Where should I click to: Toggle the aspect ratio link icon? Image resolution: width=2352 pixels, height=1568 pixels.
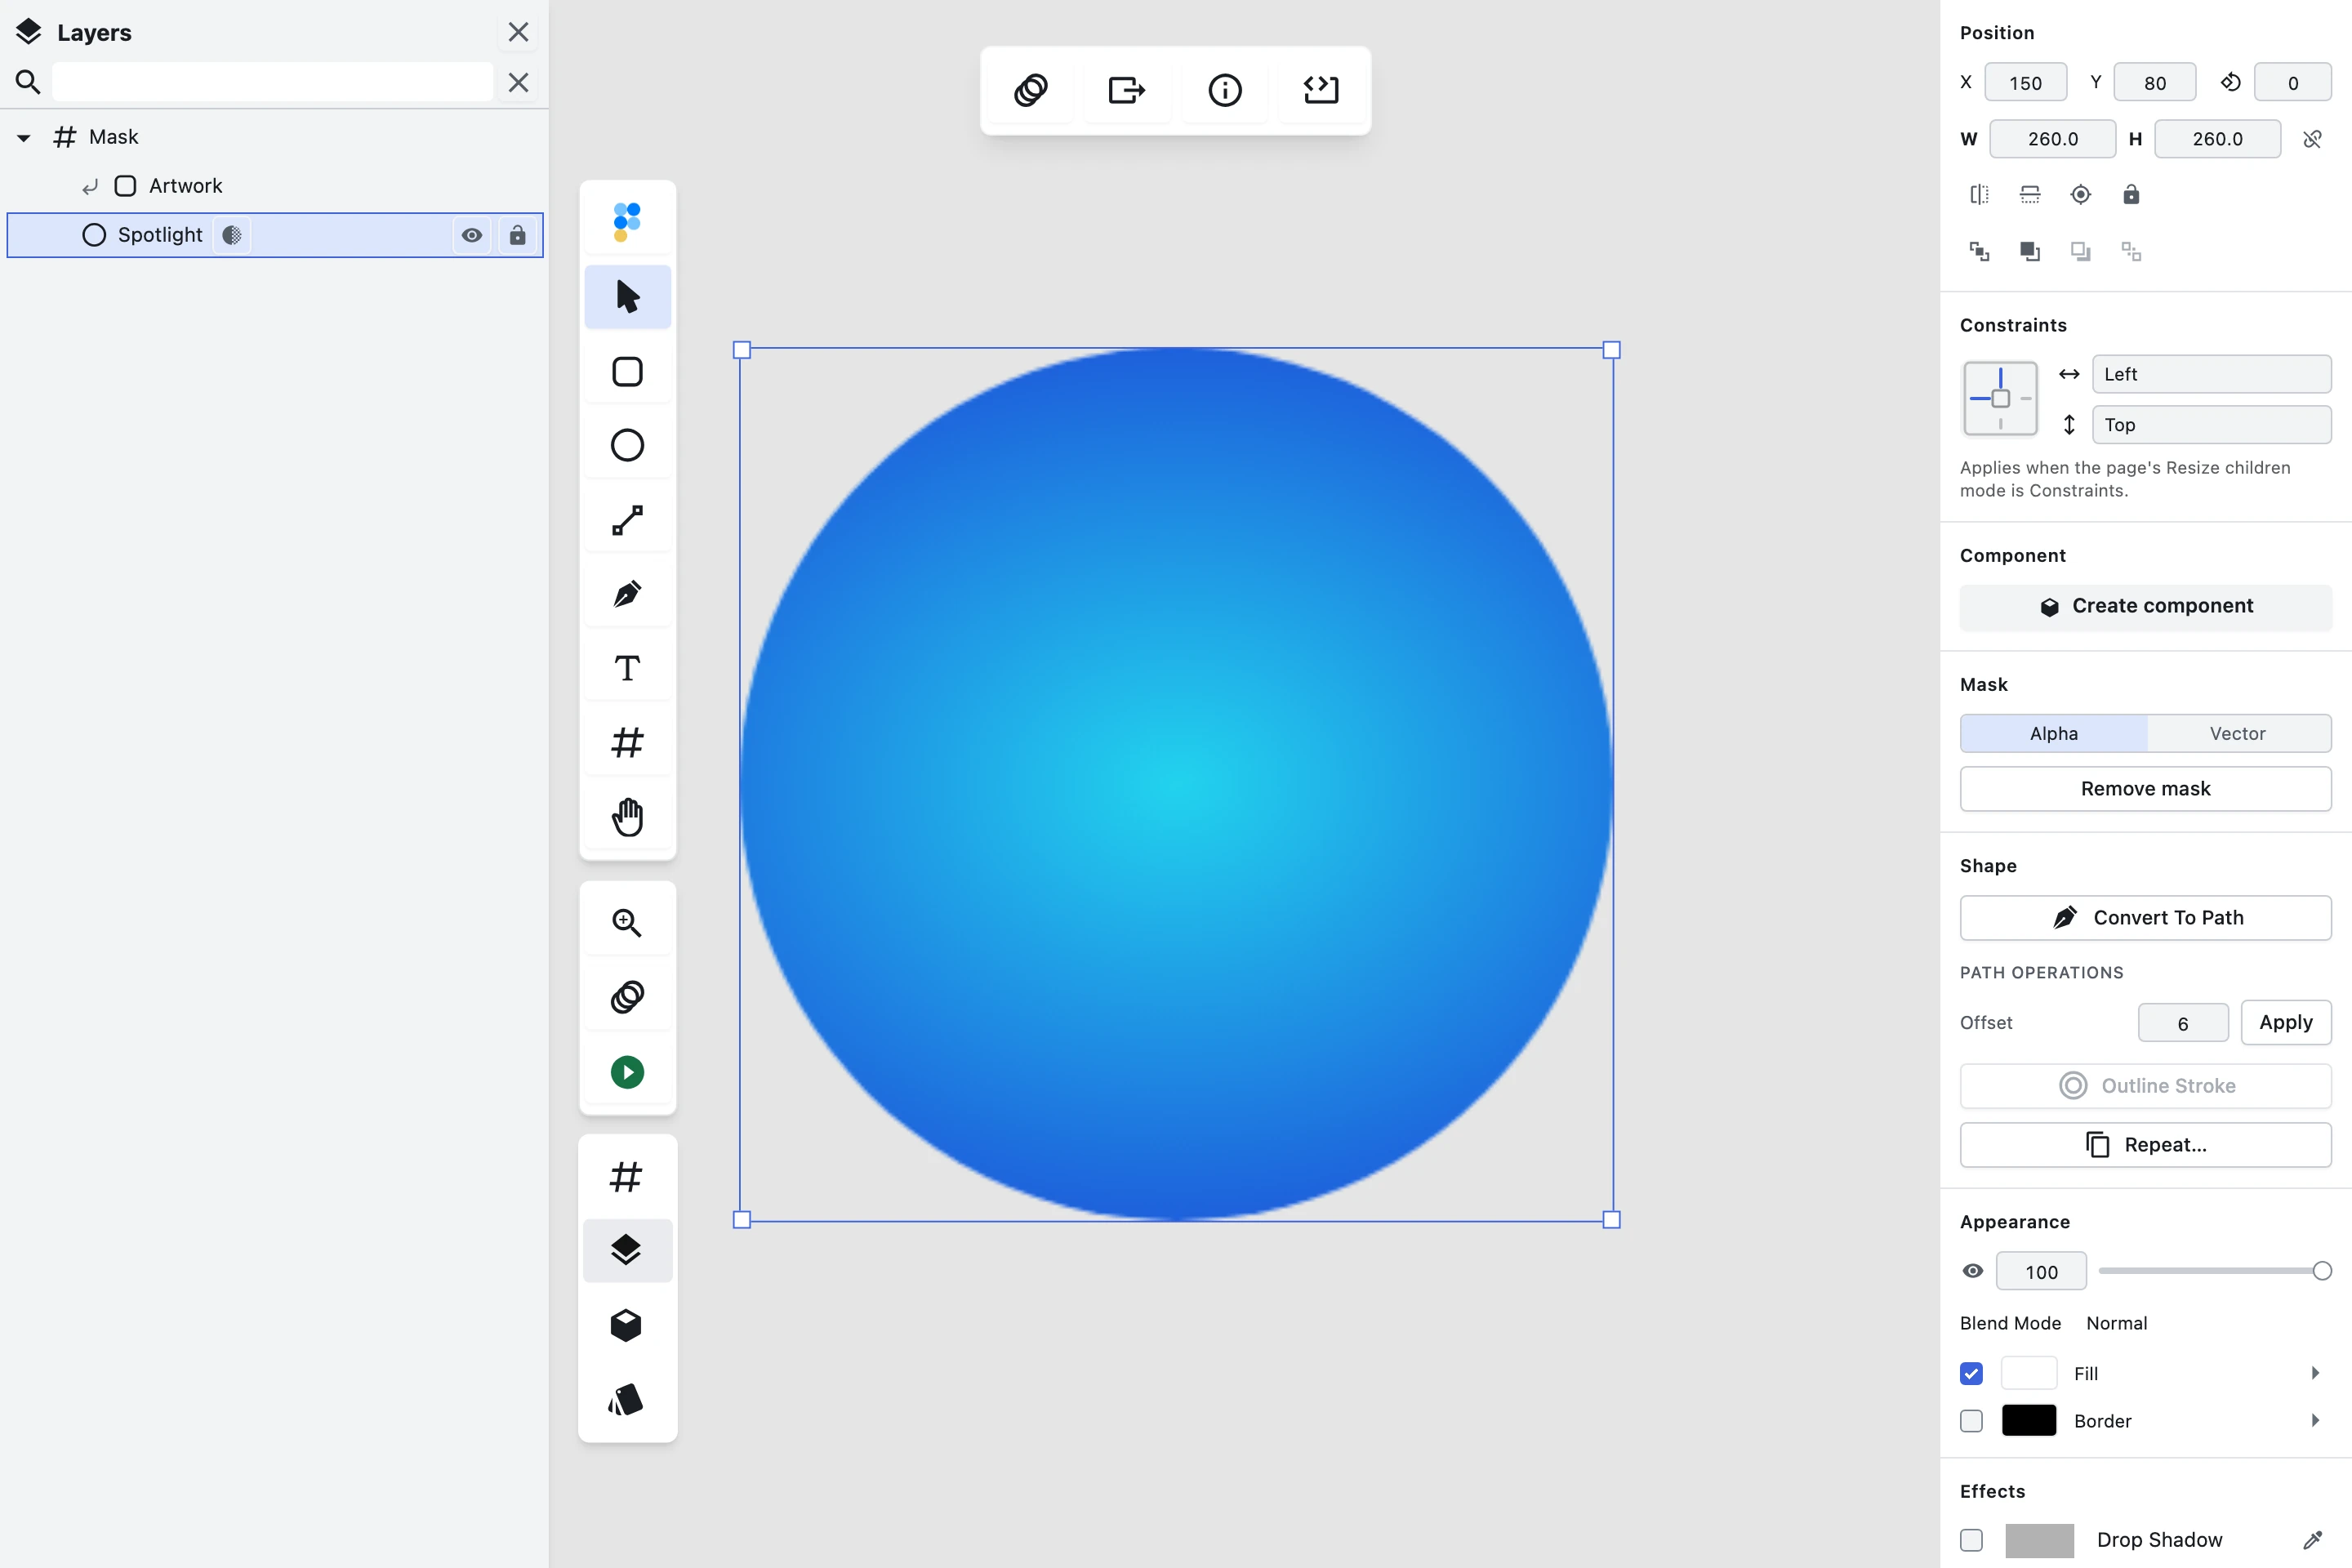2312,139
